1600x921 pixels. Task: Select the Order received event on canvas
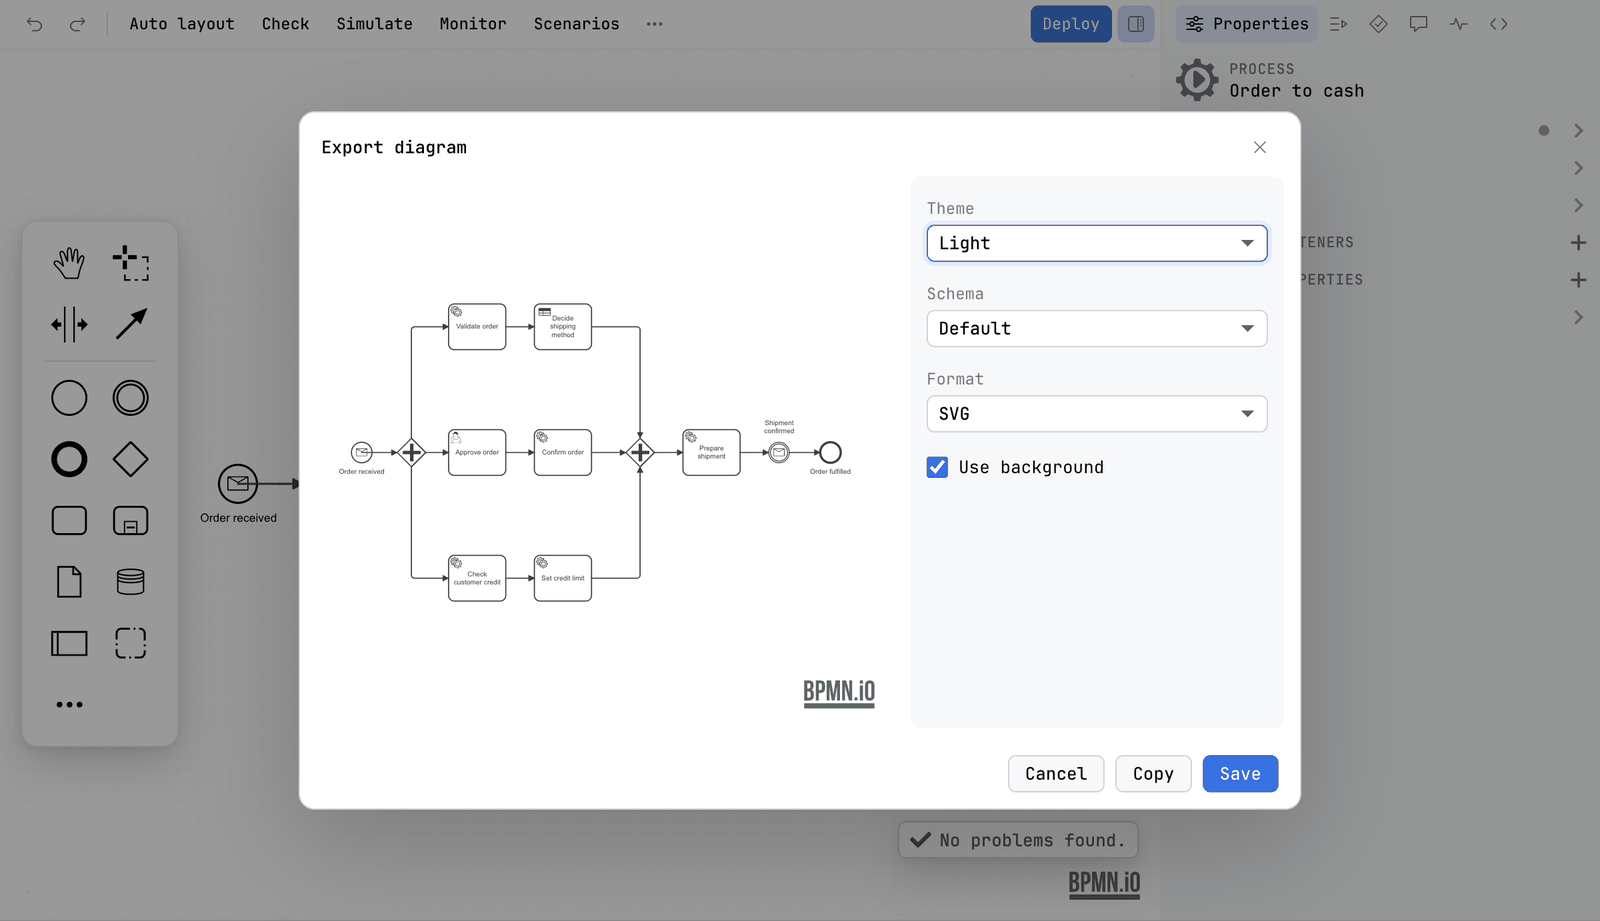[x=238, y=484]
